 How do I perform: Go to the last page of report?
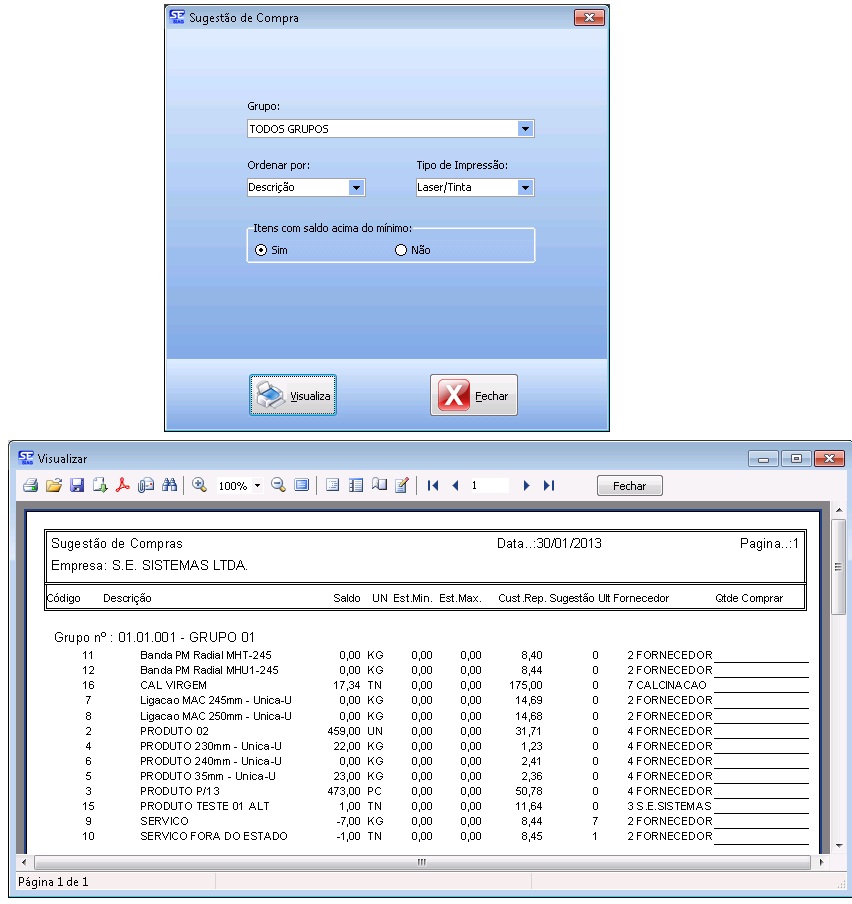(x=549, y=486)
